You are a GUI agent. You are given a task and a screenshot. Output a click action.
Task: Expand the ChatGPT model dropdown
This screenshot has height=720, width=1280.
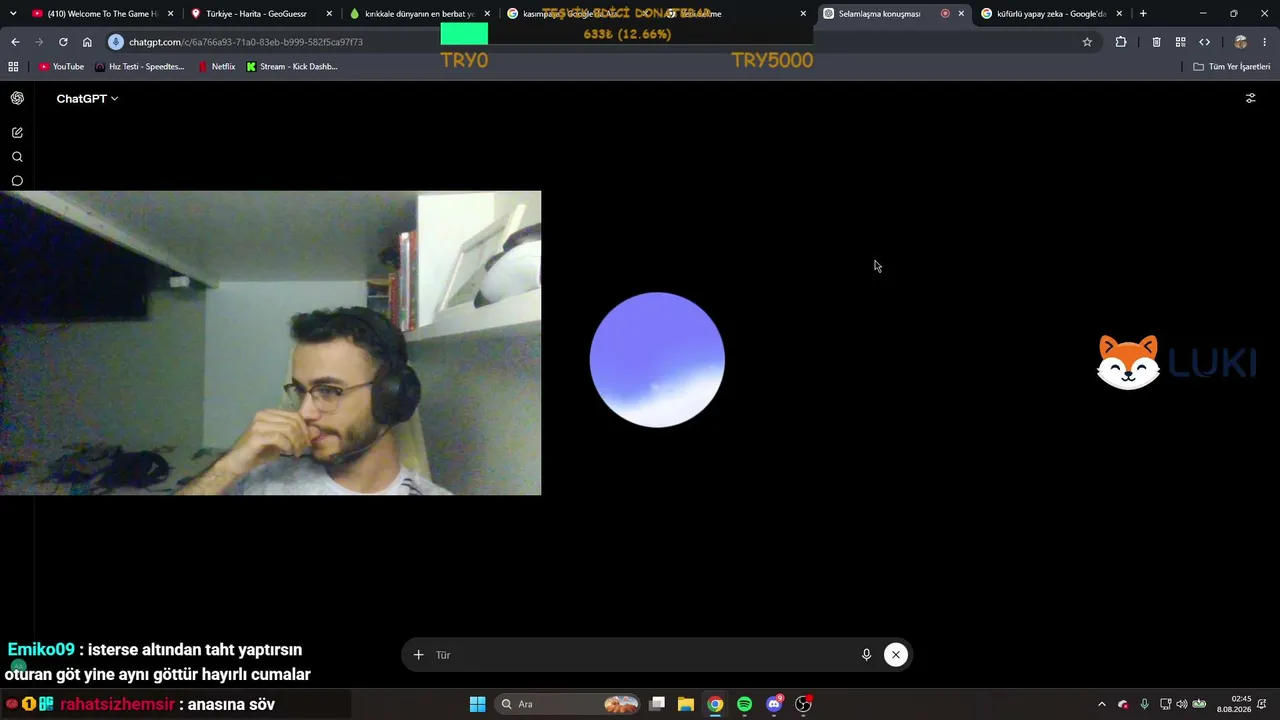[x=87, y=99]
